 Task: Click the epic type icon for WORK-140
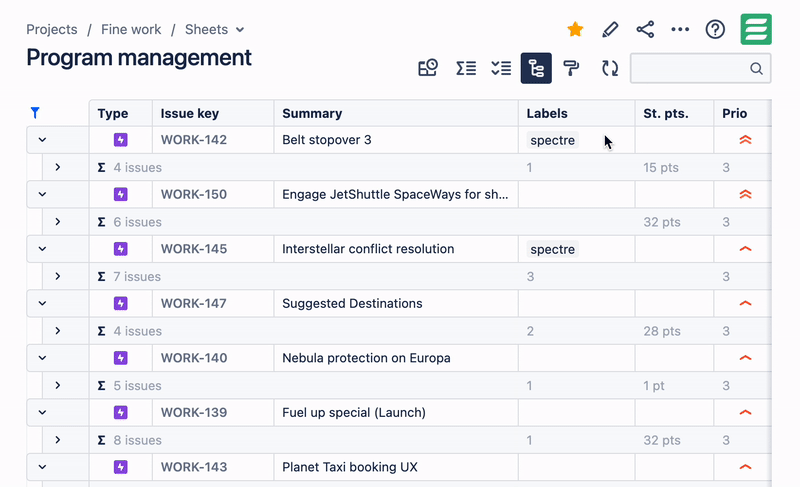[120, 358]
